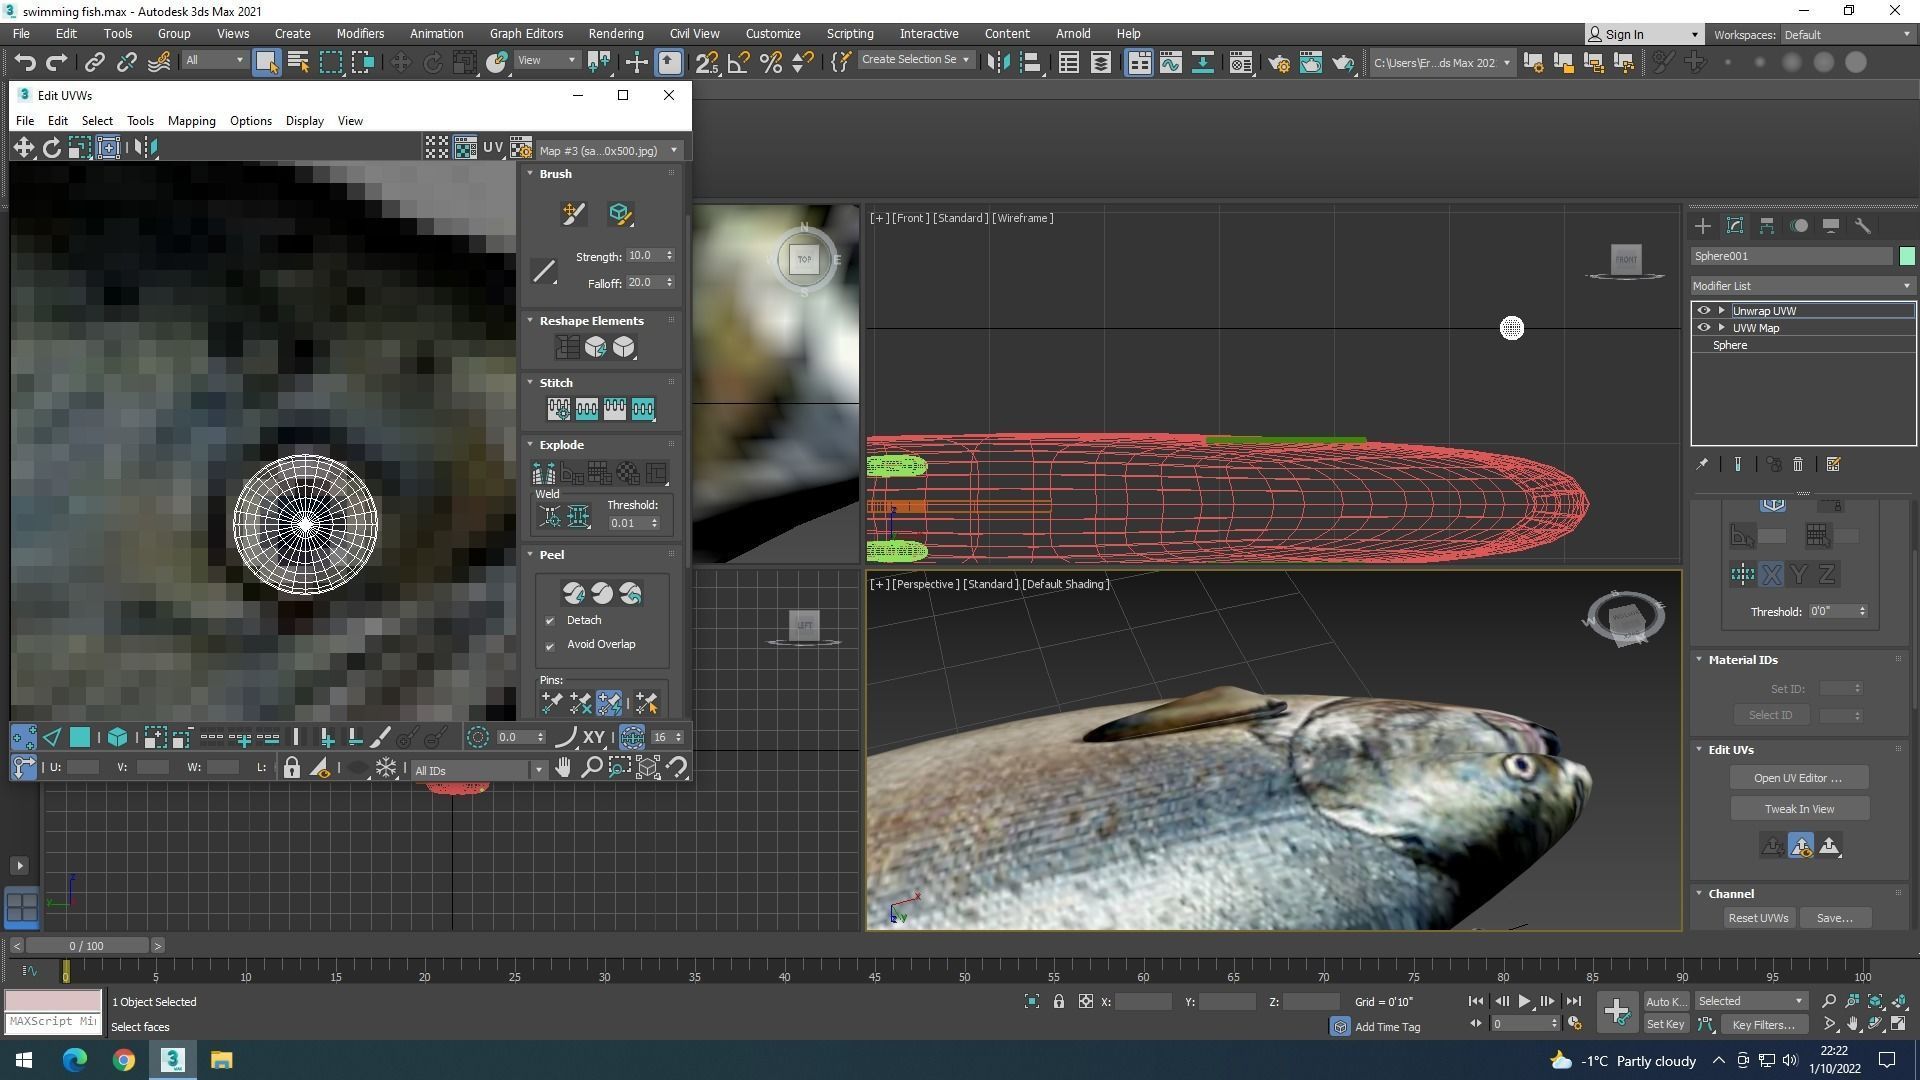Select the Select and Link tool
This screenshot has width=1920, height=1080.
pyautogui.click(x=94, y=62)
